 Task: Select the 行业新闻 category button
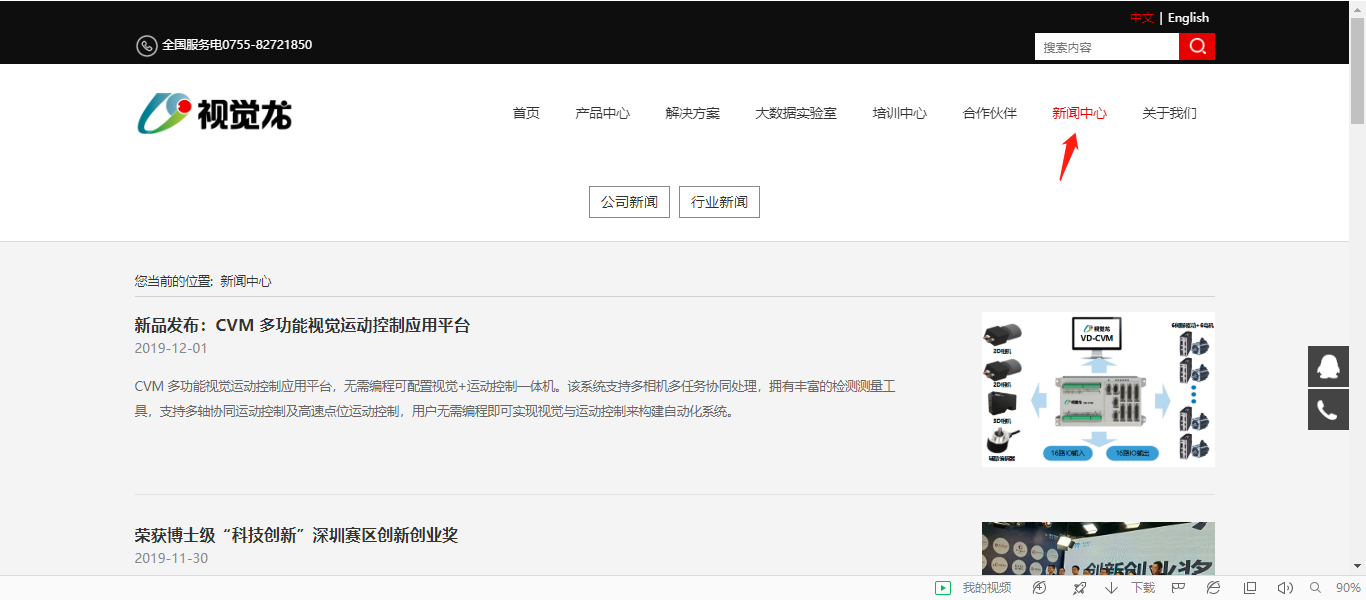(x=719, y=202)
